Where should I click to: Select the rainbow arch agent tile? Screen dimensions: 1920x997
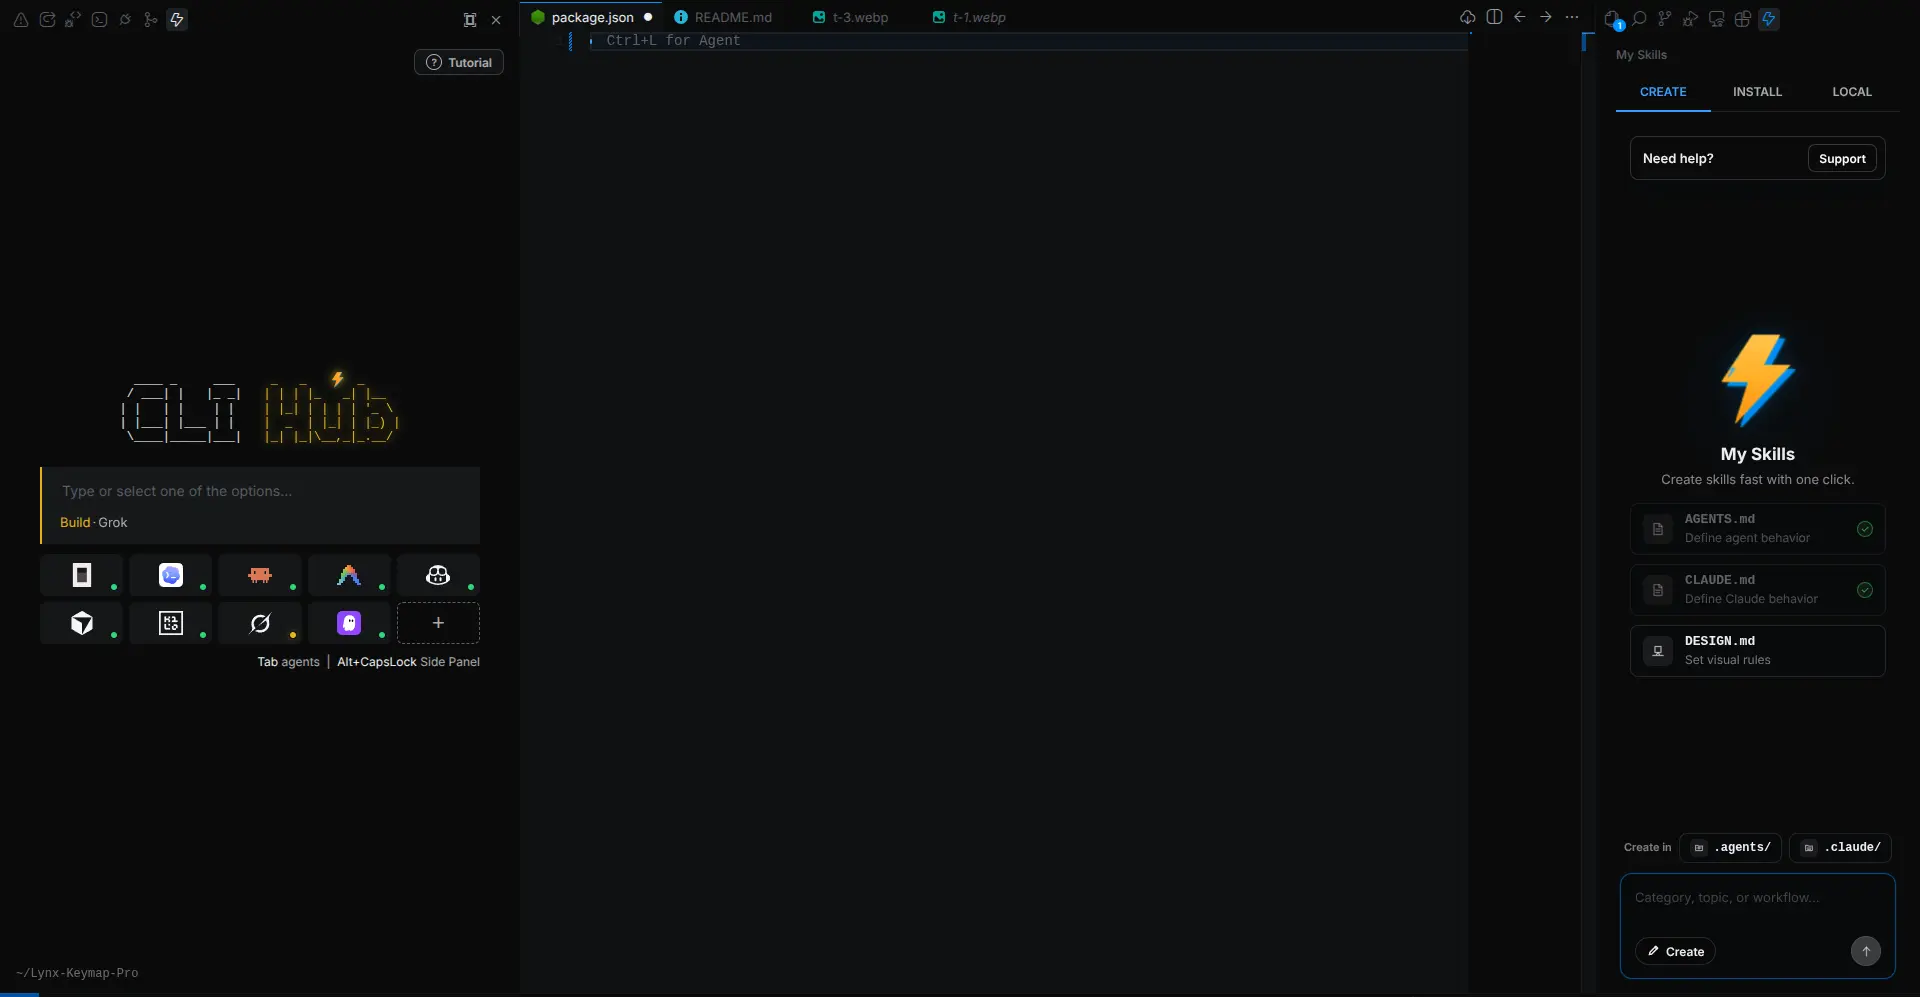(349, 575)
